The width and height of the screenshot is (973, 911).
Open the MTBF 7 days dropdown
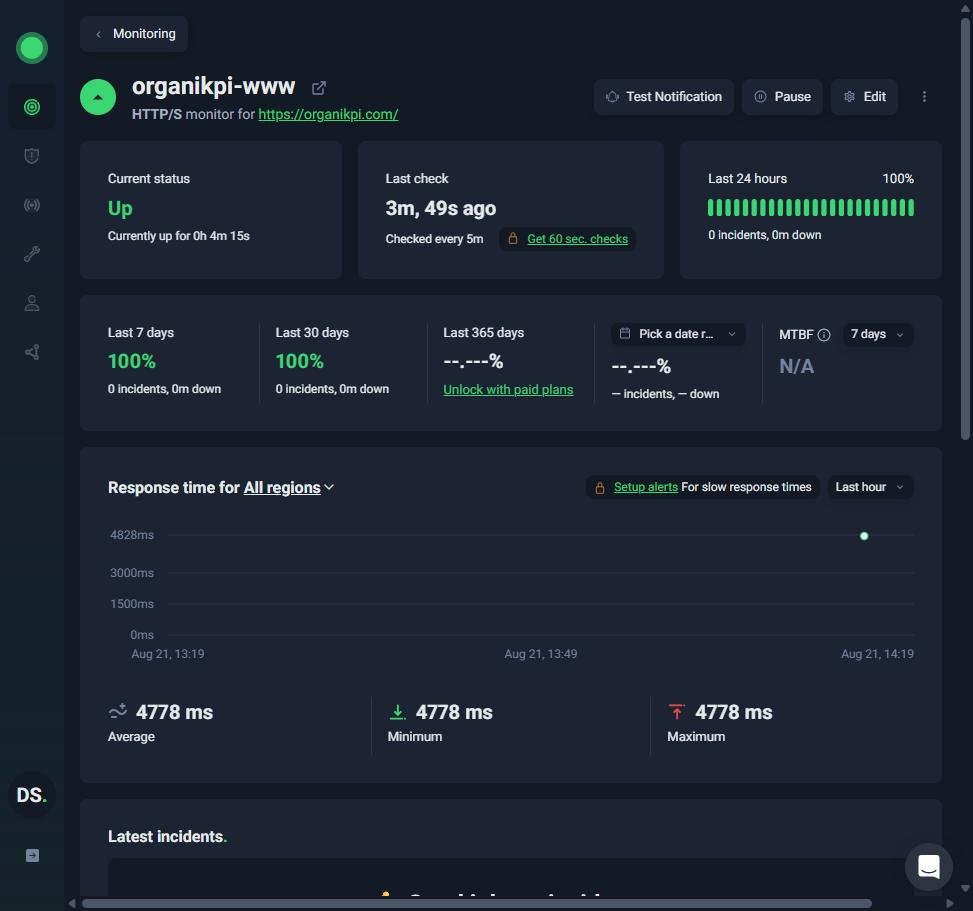877,334
